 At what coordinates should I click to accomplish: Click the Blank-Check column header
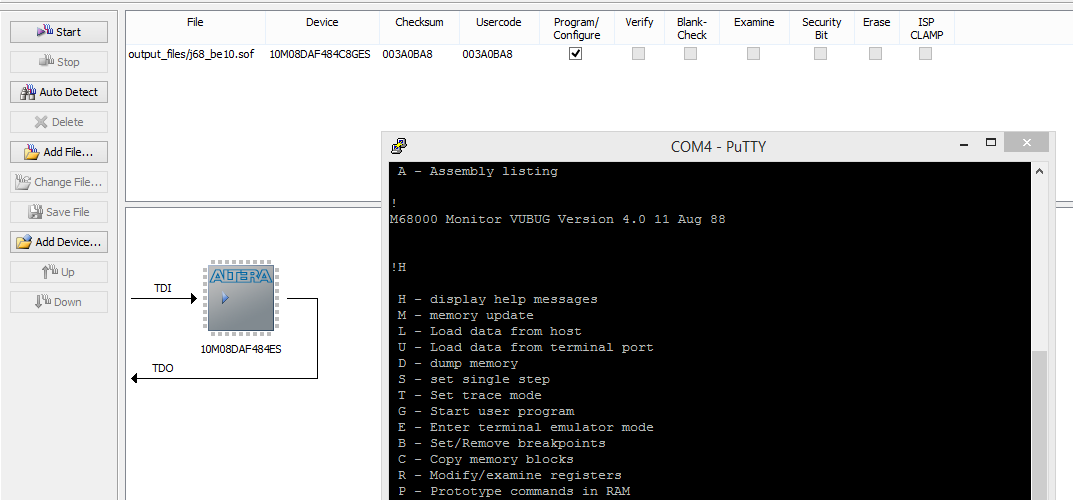(692, 28)
